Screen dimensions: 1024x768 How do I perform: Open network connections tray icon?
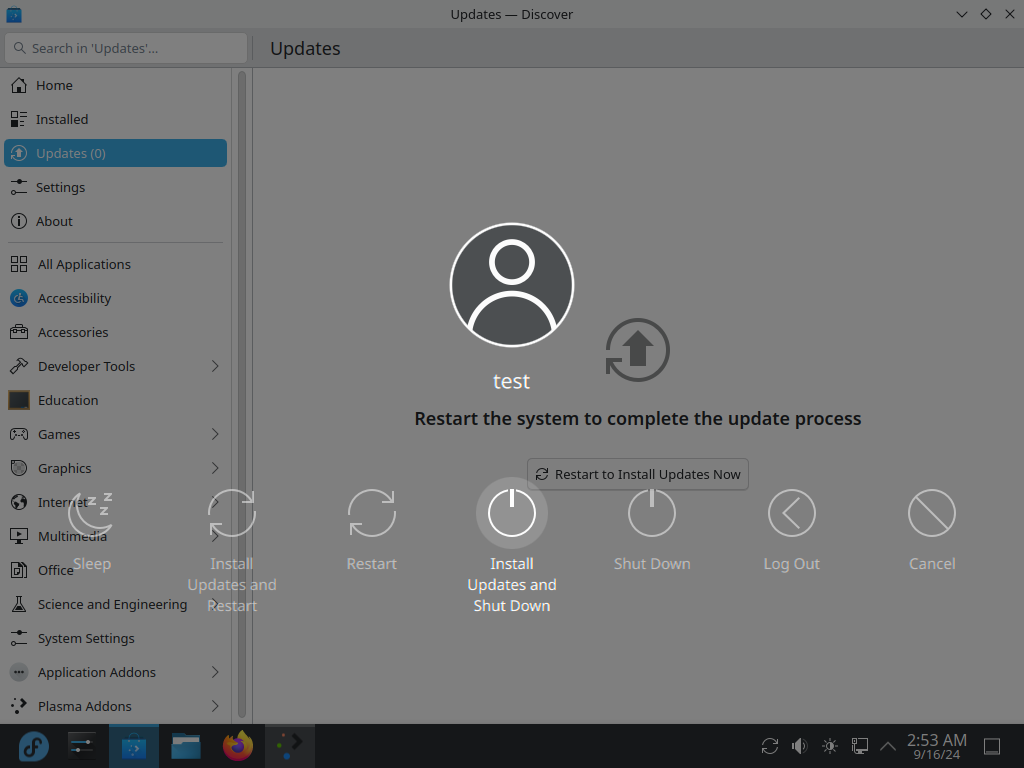[859, 746]
